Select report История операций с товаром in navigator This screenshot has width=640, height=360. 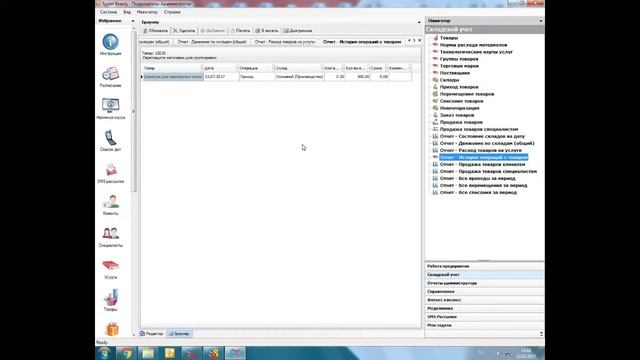(x=484, y=157)
